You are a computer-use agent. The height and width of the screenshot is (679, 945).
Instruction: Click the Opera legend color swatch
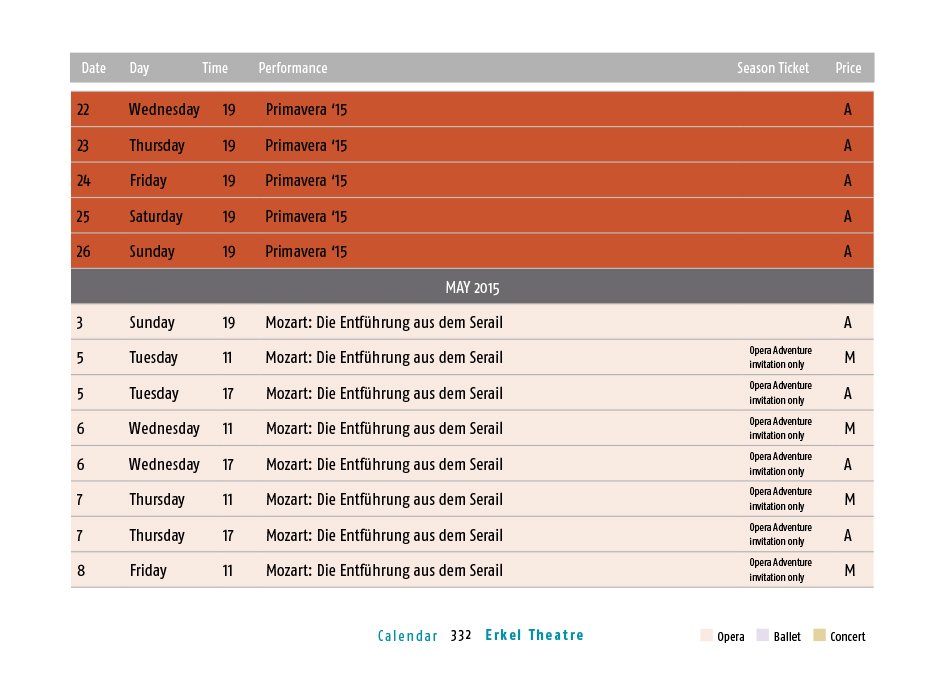pos(706,635)
